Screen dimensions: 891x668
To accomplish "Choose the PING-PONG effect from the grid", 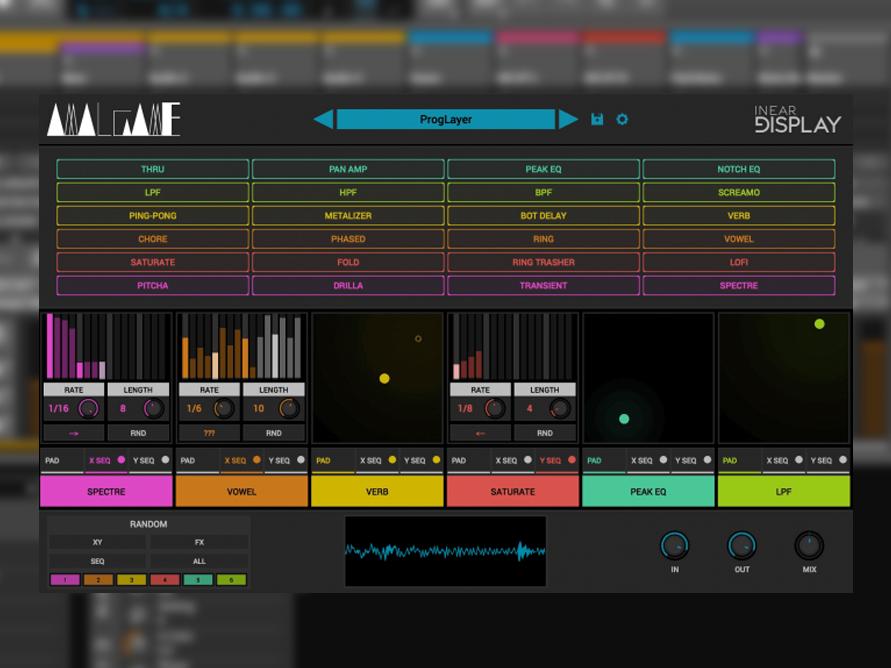I will 152,216.
